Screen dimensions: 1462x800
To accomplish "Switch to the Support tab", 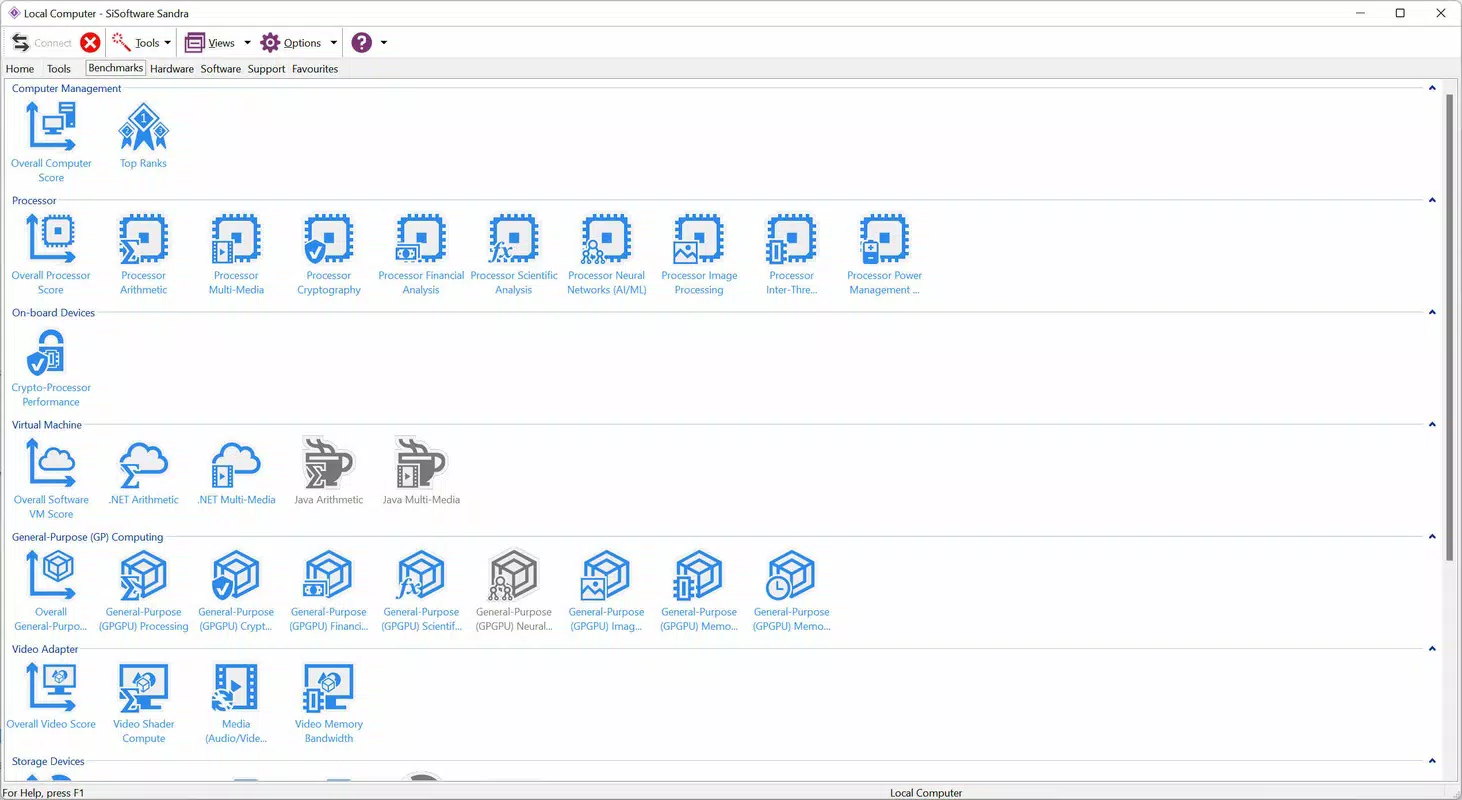I will tap(266, 69).
